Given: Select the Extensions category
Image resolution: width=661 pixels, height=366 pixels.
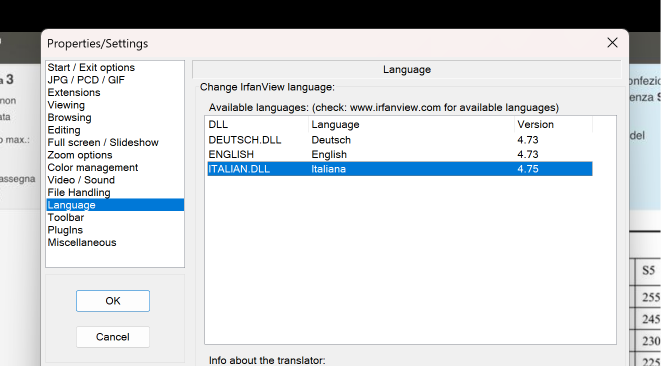Looking at the screenshot, I should tap(115, 92).
